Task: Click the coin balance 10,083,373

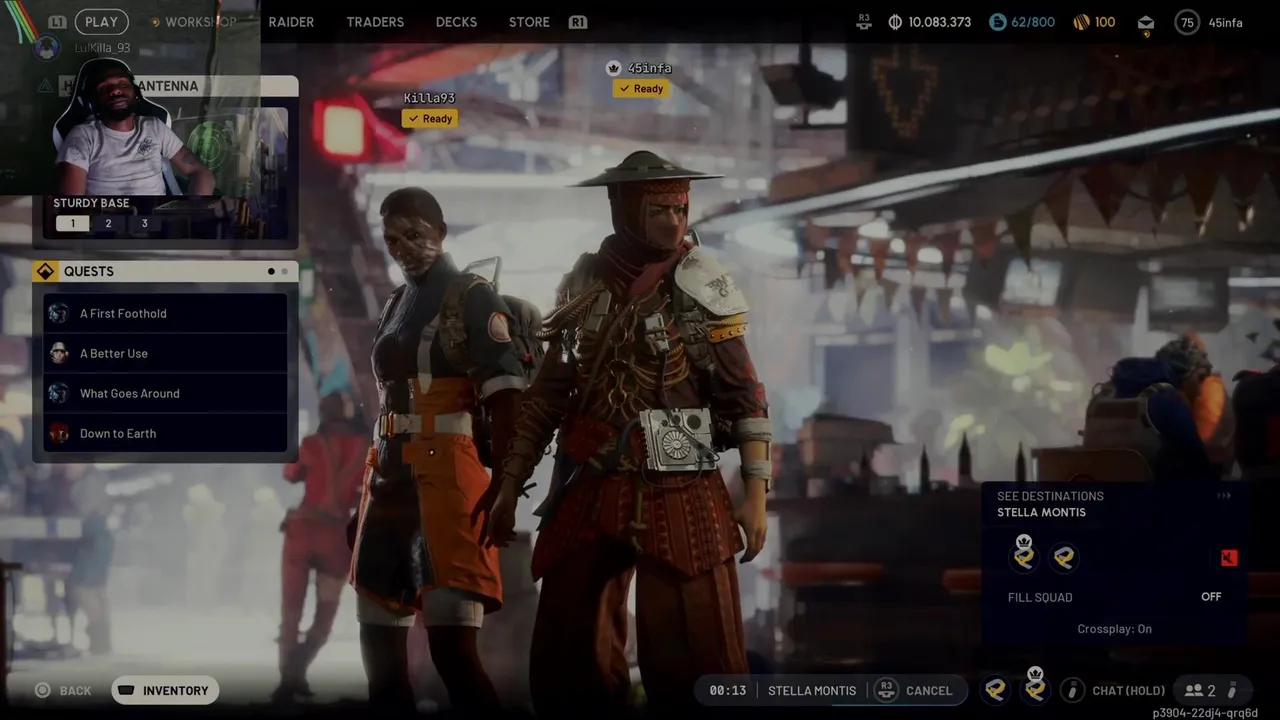Action: [x=939, y=22]
